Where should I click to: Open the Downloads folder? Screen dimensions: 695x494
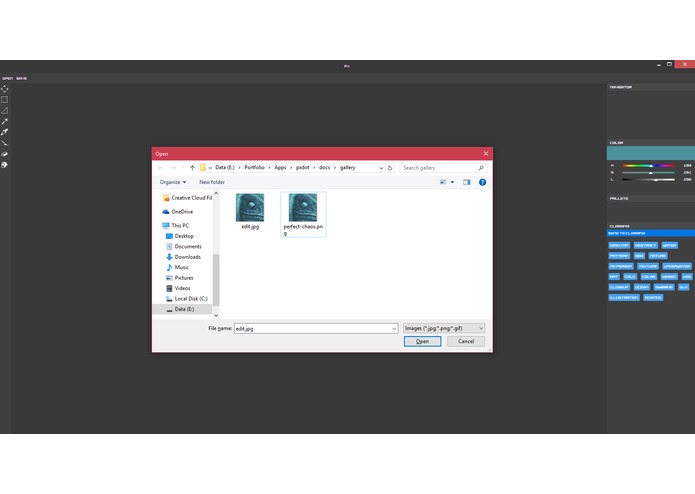[x=184, y=257]
